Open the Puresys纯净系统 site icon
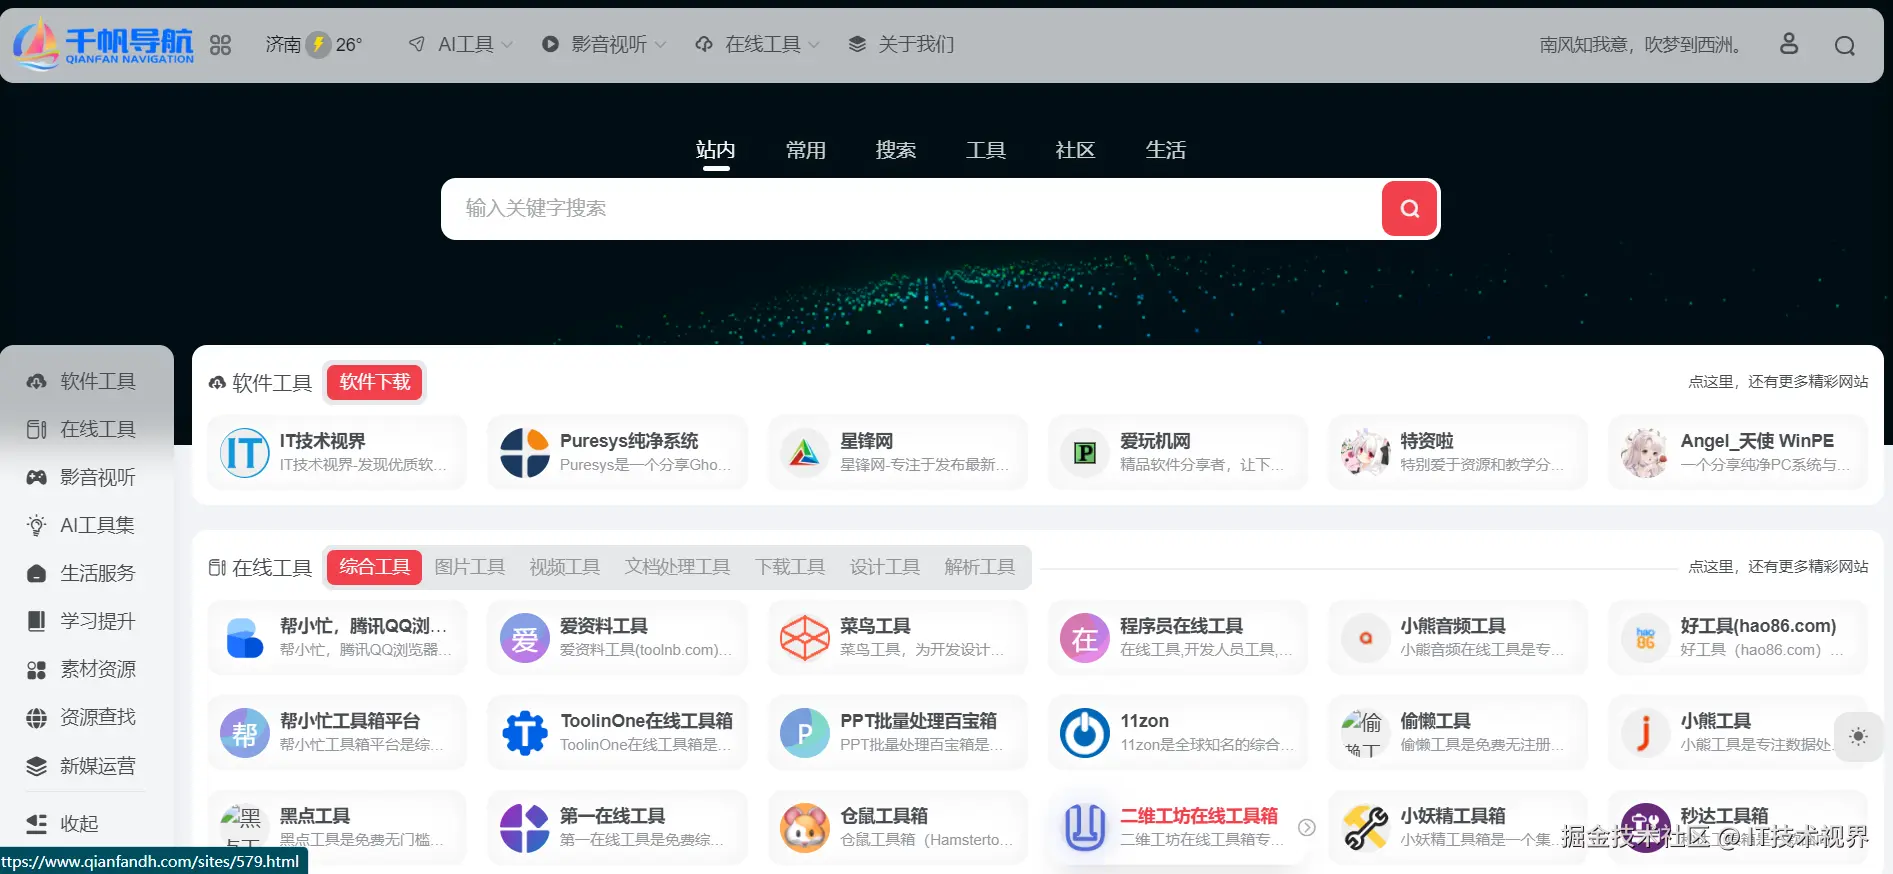Screen dimensions: 1893x874 (x=525, y=453)
